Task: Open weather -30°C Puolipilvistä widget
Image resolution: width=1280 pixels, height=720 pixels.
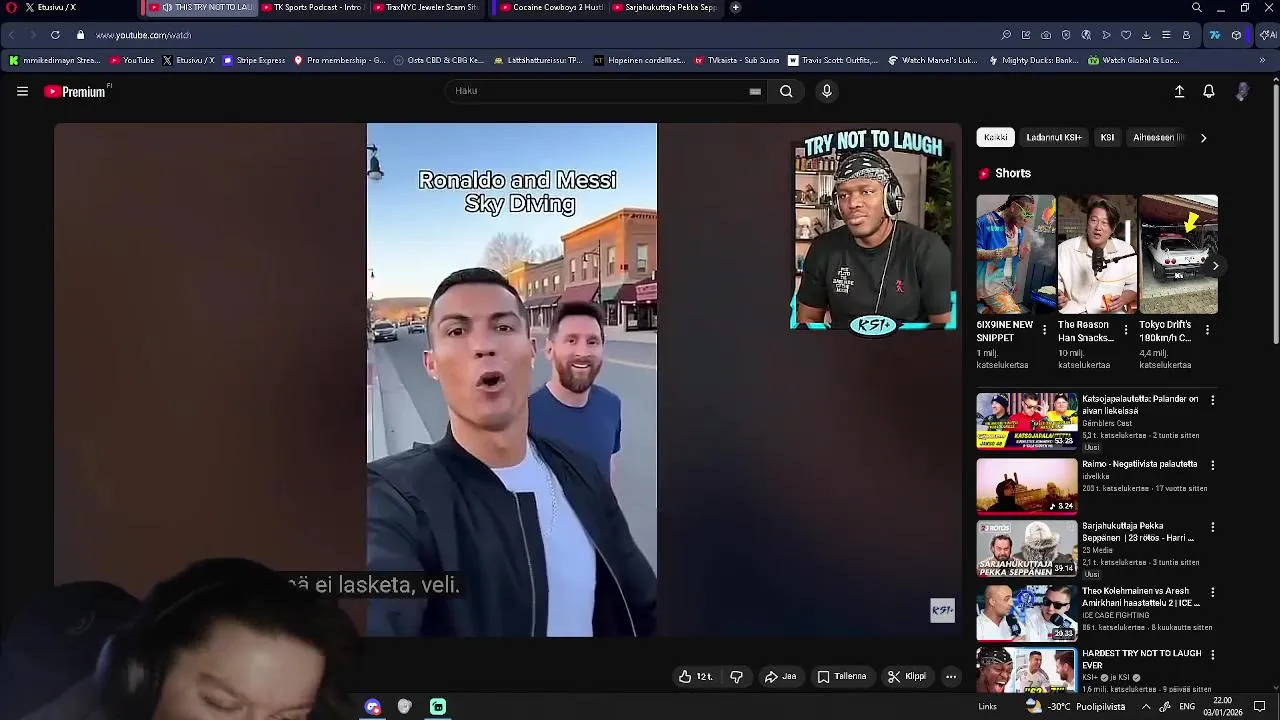Action: [x=1076, y=706]
